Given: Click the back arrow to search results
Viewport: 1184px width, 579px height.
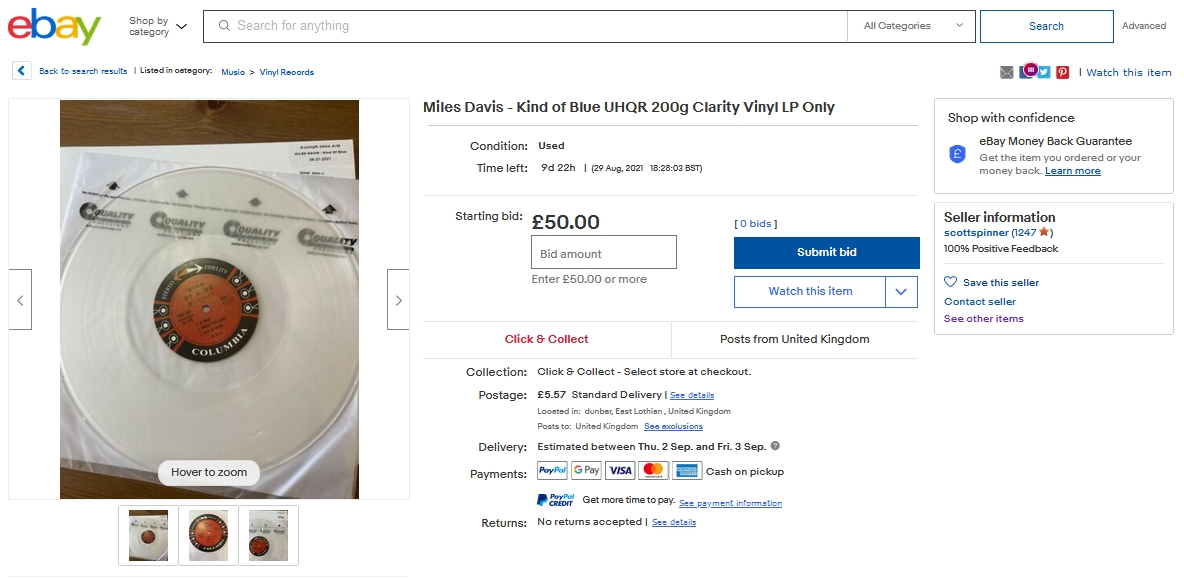Looking at the screenshot, I should click(21, 71).
